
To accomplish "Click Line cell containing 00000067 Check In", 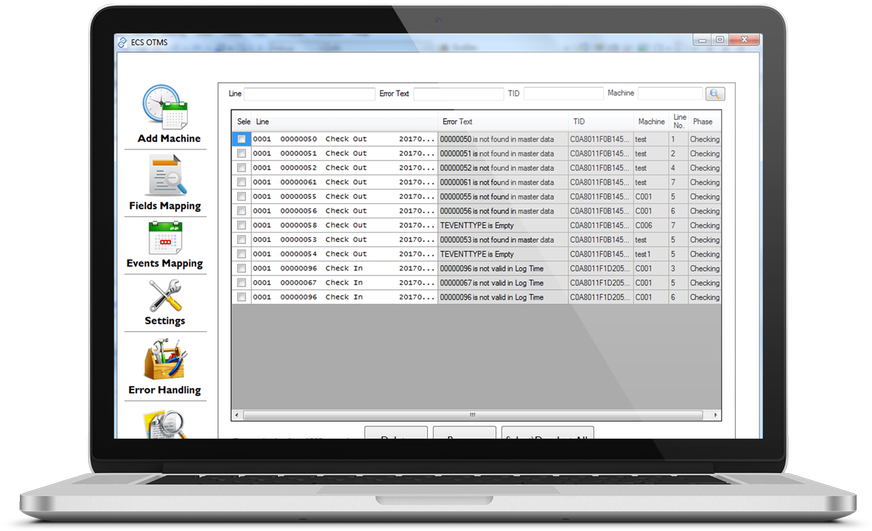I will (345, 283).
